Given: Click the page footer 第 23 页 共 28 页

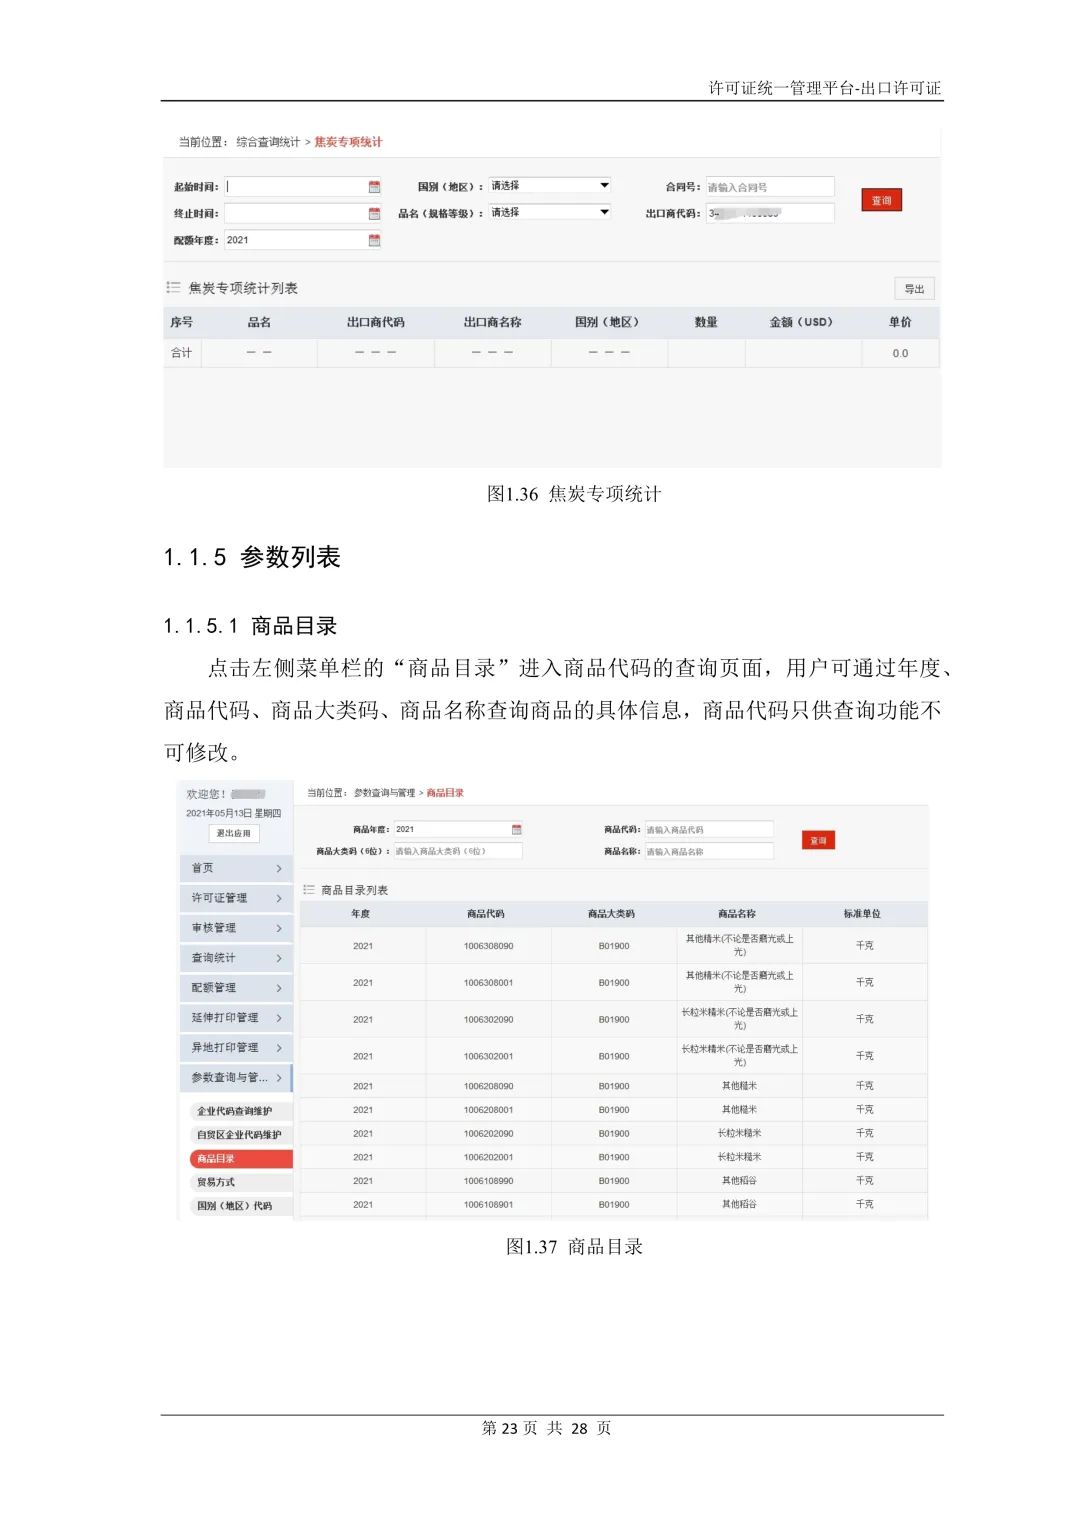Looking at the screenshot, I should [x=546, y=1428].
